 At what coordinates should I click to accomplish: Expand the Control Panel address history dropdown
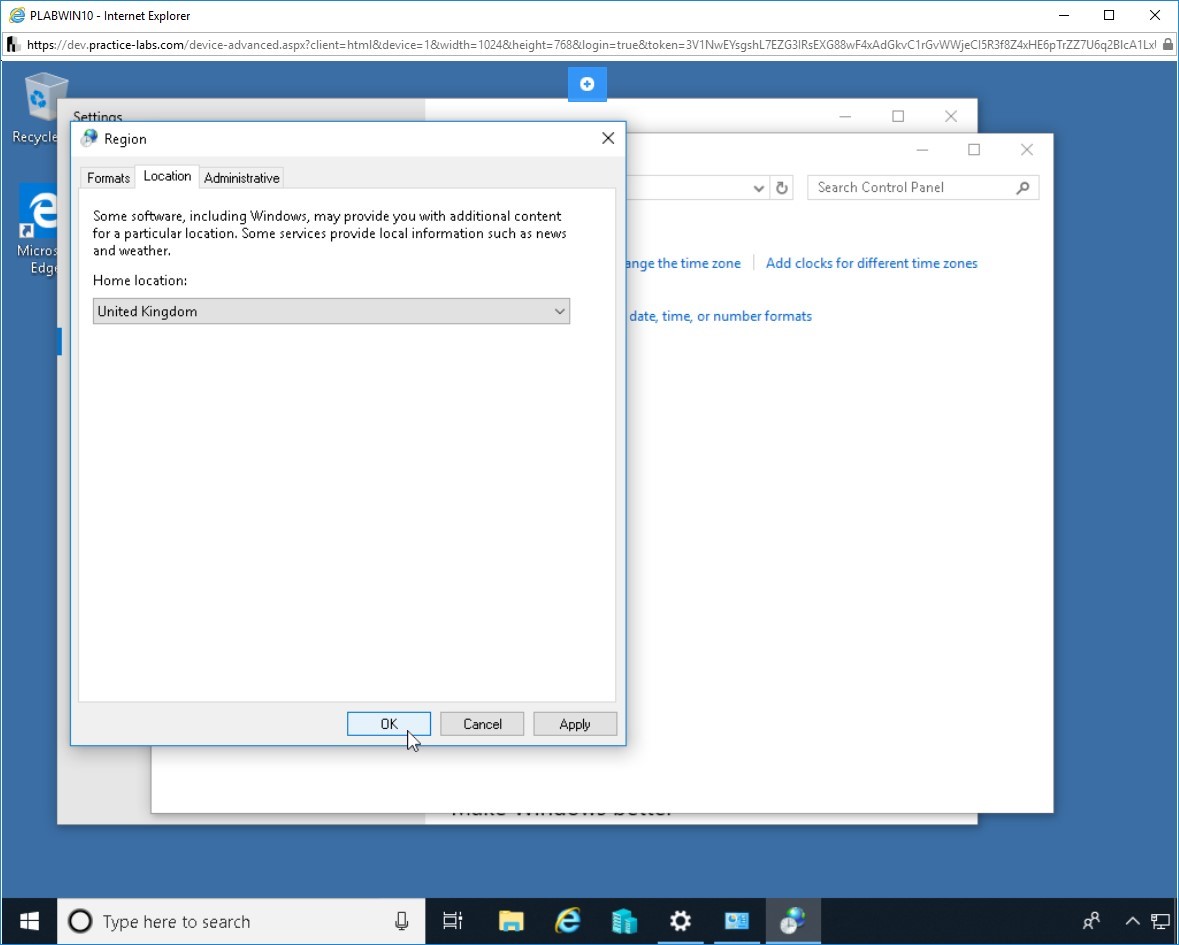(759, 188)
